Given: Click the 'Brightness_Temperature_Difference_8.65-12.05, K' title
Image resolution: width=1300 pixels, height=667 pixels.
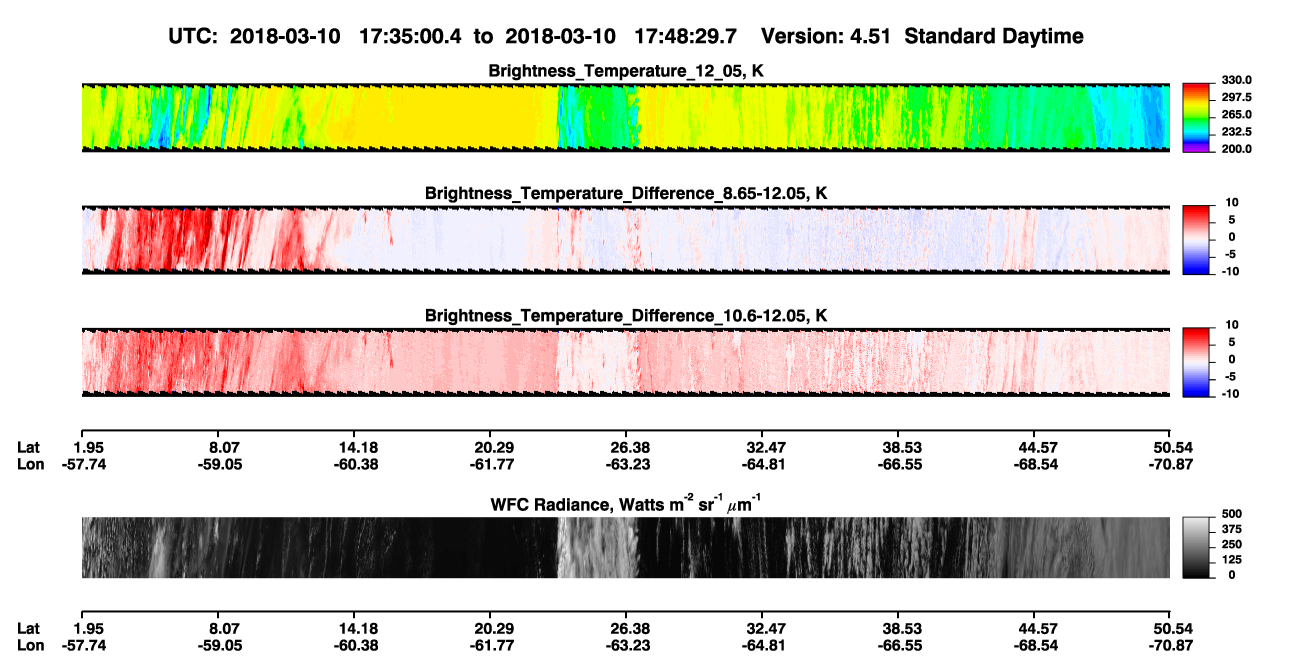Looking at the screenshot, I should 626,193.
